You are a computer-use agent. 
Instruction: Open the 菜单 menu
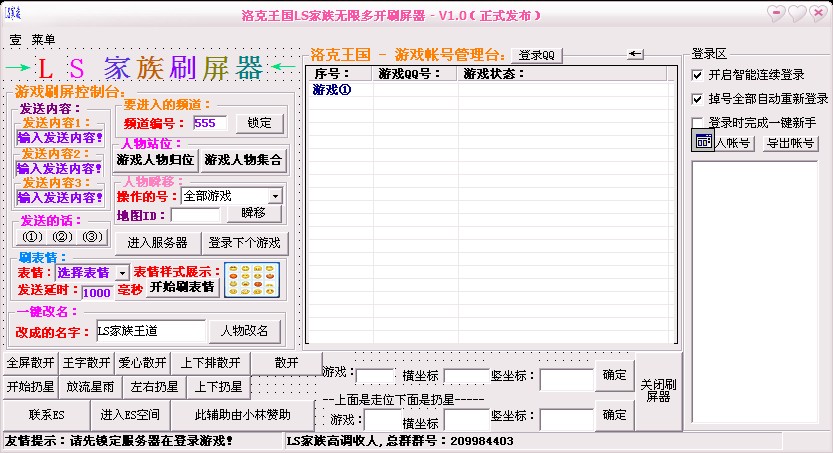coord(43,39)
